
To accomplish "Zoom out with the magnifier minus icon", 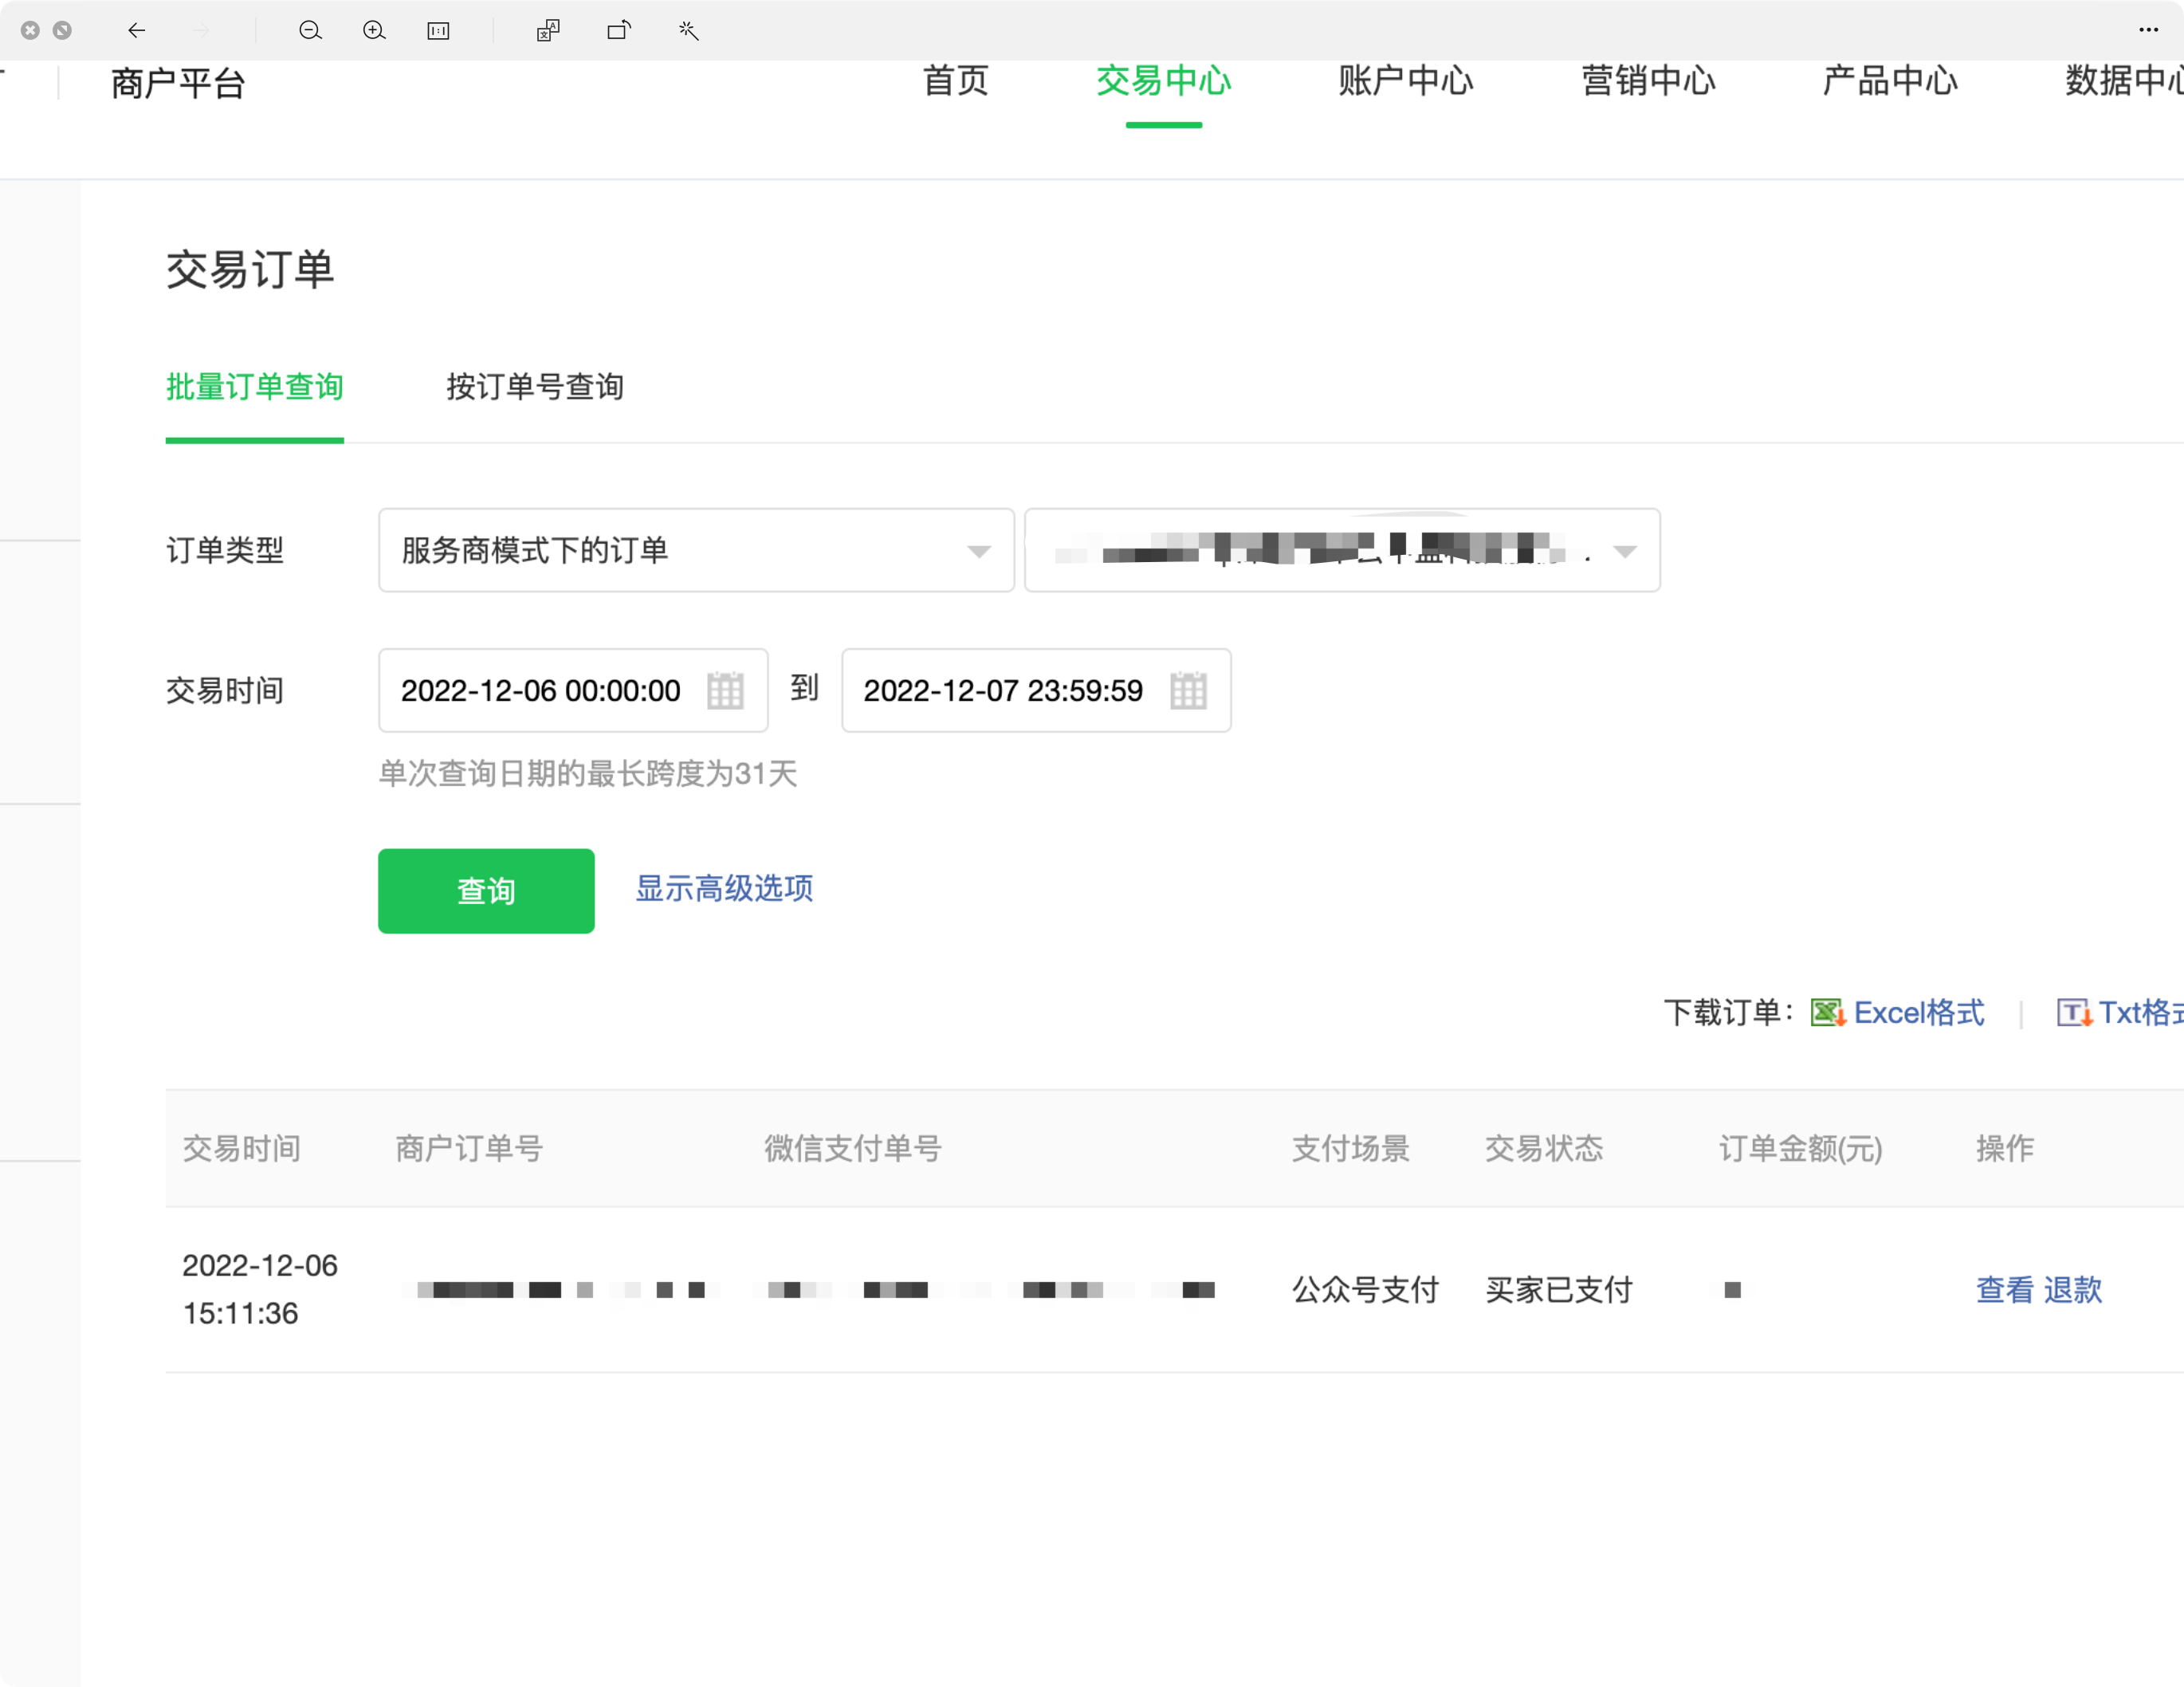I will (x=310, y=31).
